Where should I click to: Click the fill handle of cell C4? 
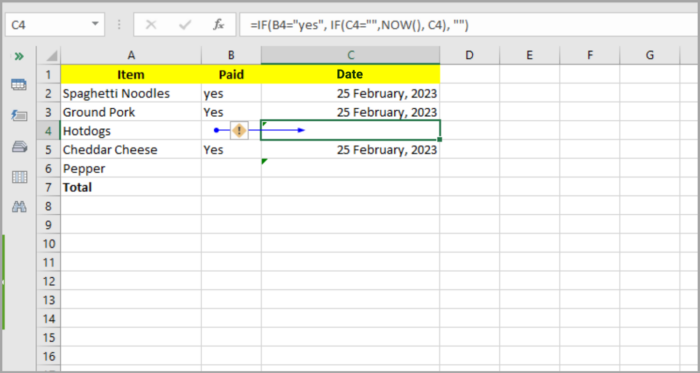pyautogui.click(x=440, y=140)
